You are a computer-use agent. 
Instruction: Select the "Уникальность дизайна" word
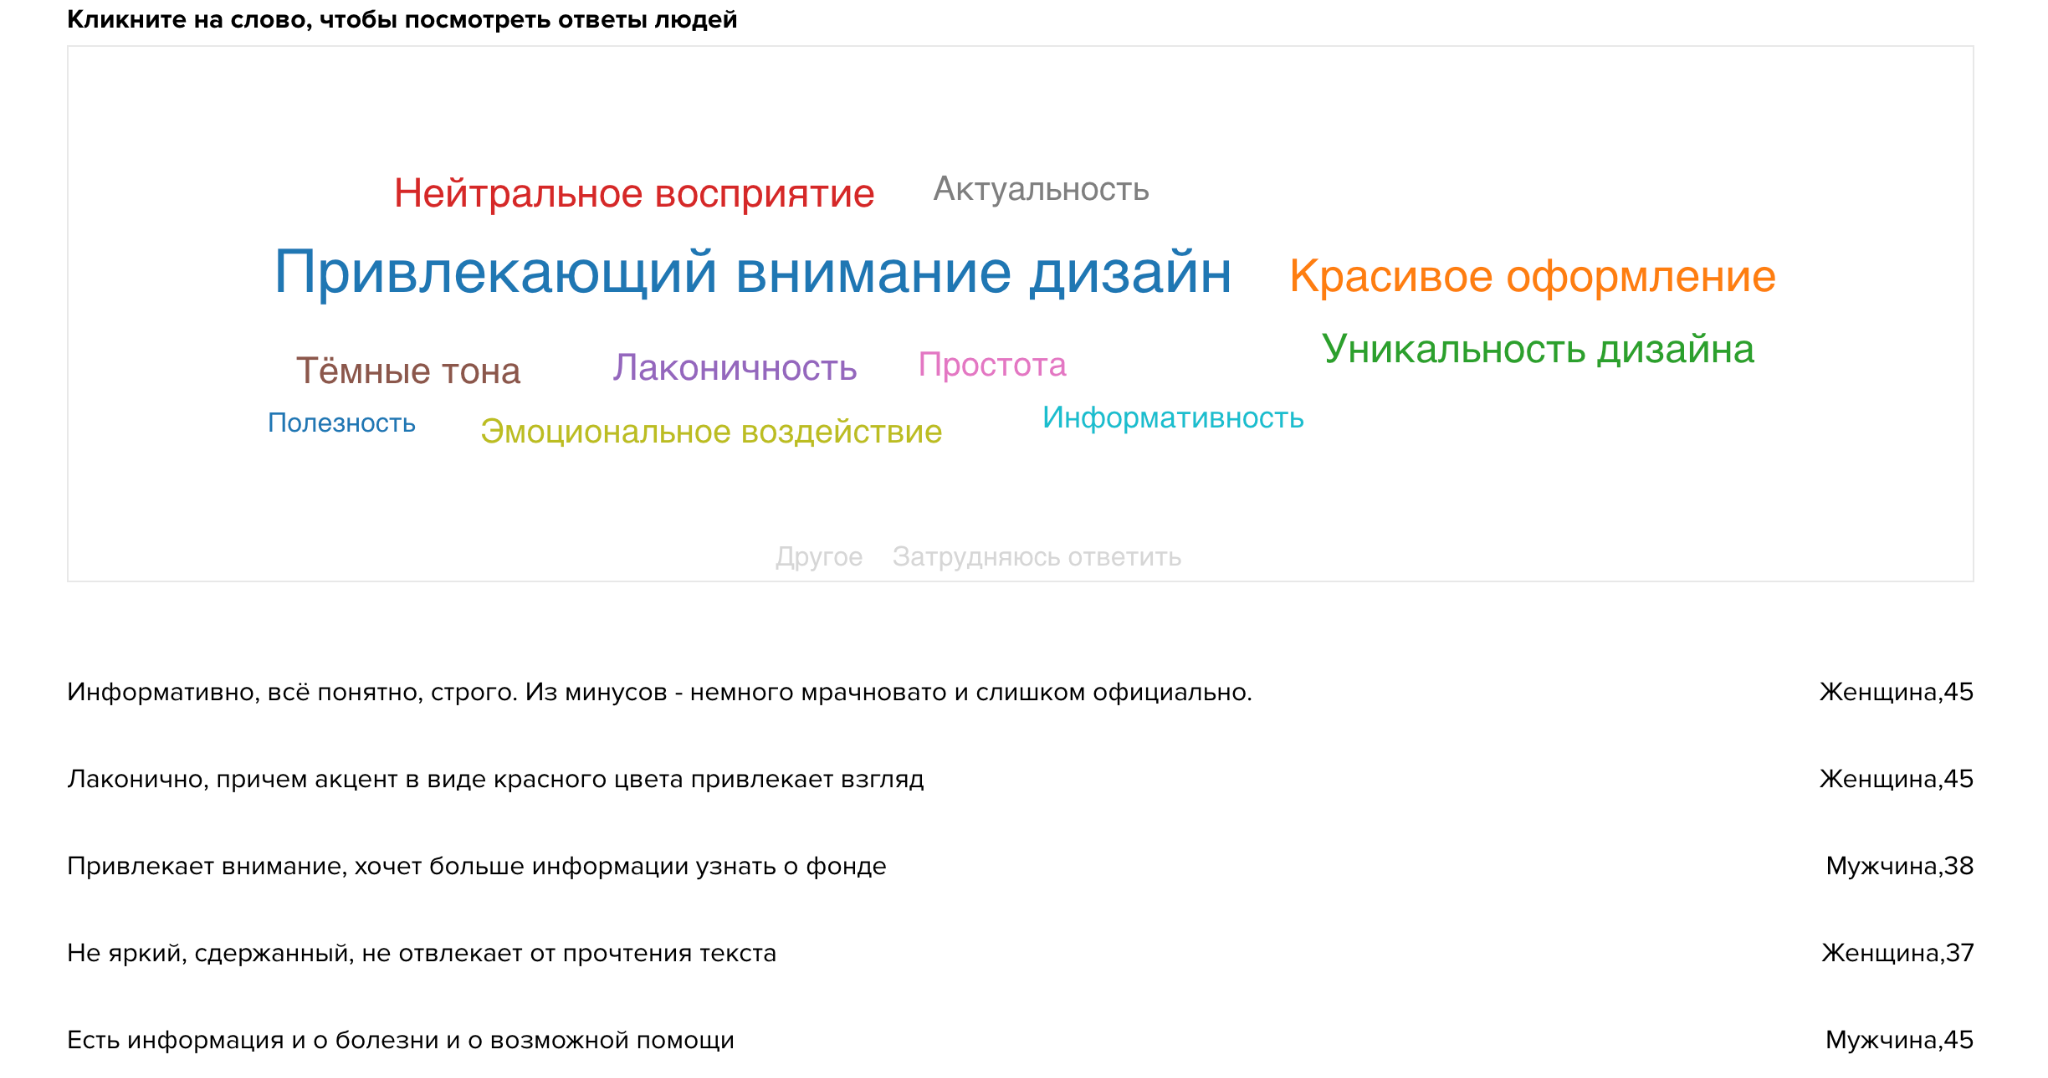pyautogui.click(x=1537, y=349)
